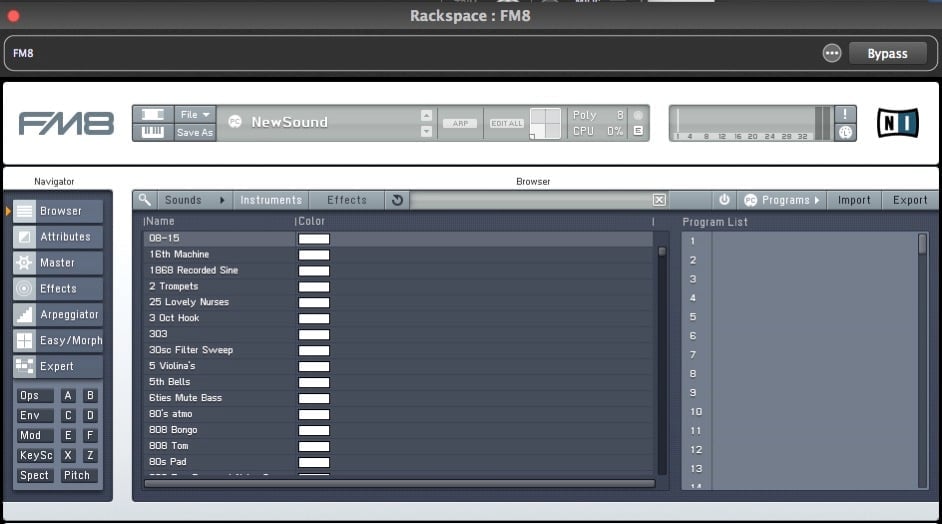This screenshot has width=942, height=524.
Task: Switch to Instruments tab in Browser
Action: pos(271,200)
